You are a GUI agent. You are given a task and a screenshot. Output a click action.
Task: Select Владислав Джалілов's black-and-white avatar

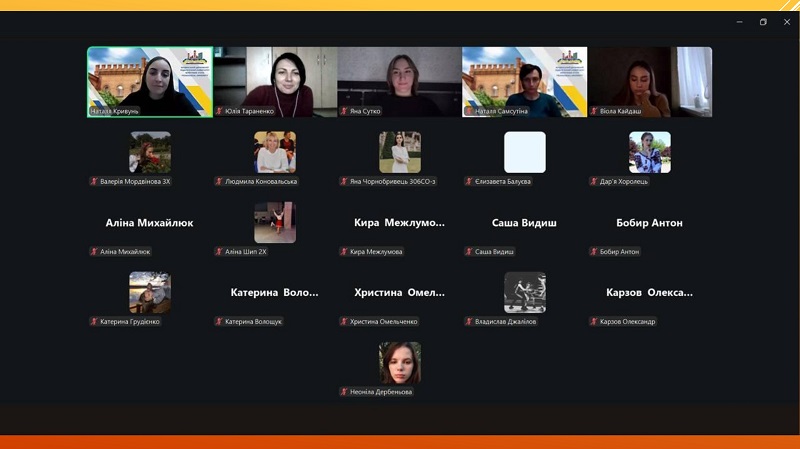click(x=525, y=292)
